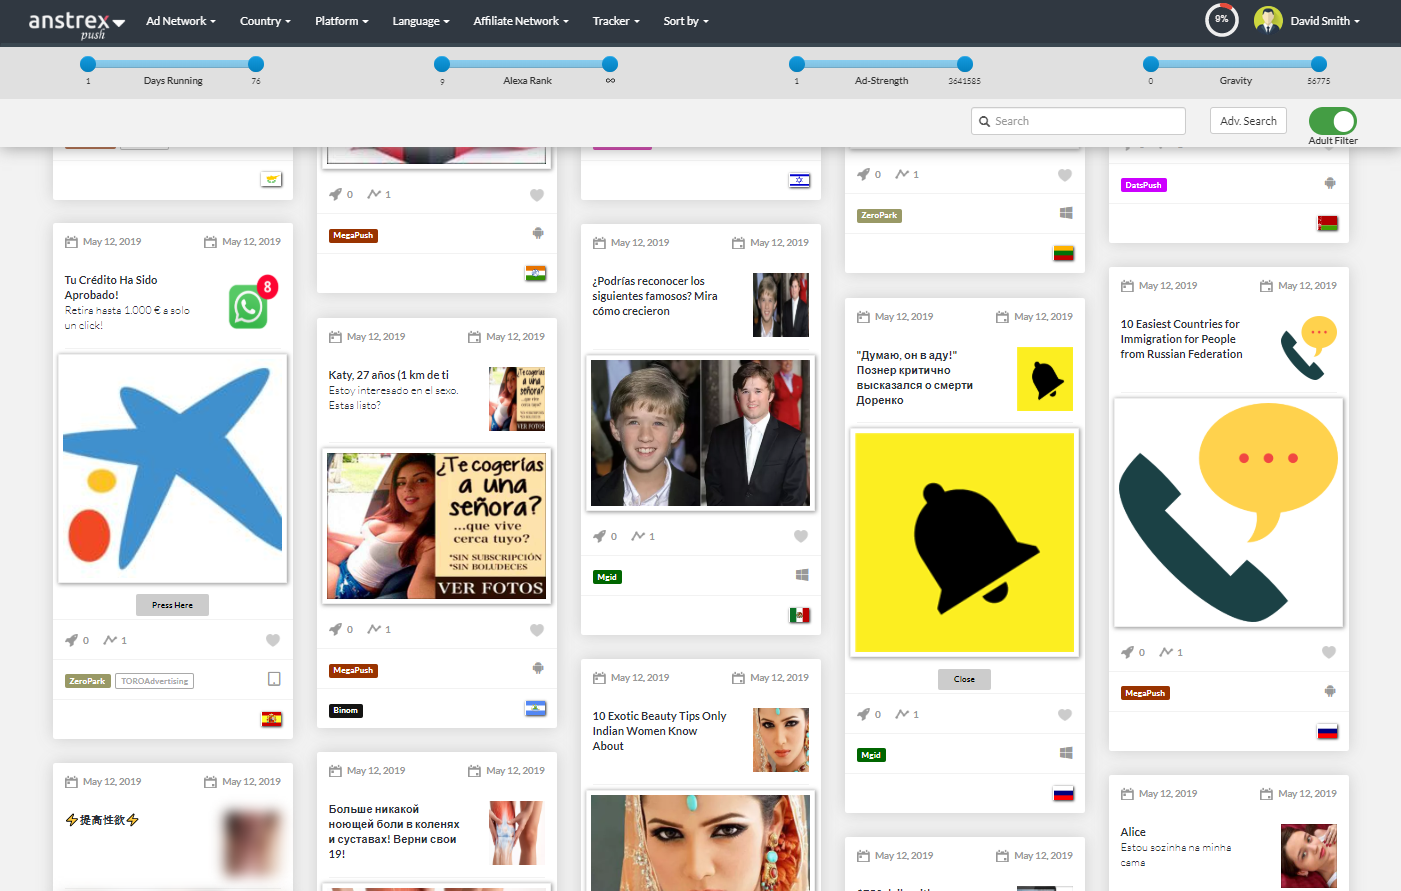Expand the Sort by dropdown
The height and width of the screenshot is (891, 1401).
click(x=686, y=21)
